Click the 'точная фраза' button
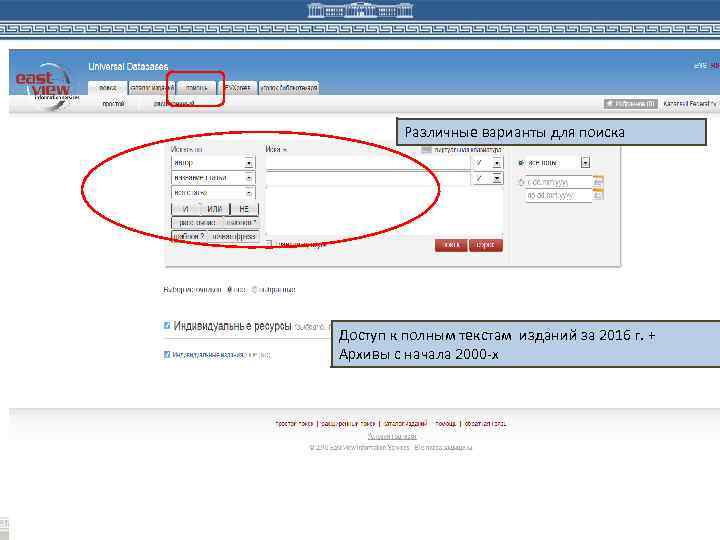Screen dimensions: 720x540 click(x=234, y=236)
